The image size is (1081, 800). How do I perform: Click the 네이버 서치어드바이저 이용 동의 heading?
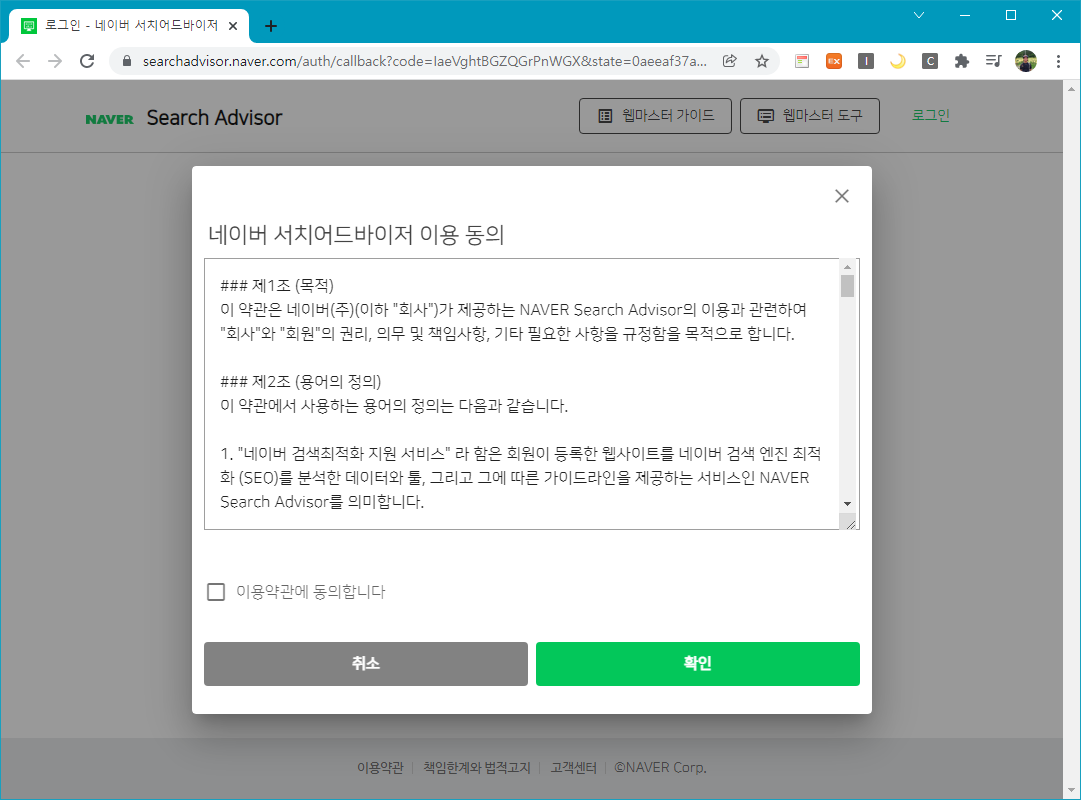tap(356, 234)
